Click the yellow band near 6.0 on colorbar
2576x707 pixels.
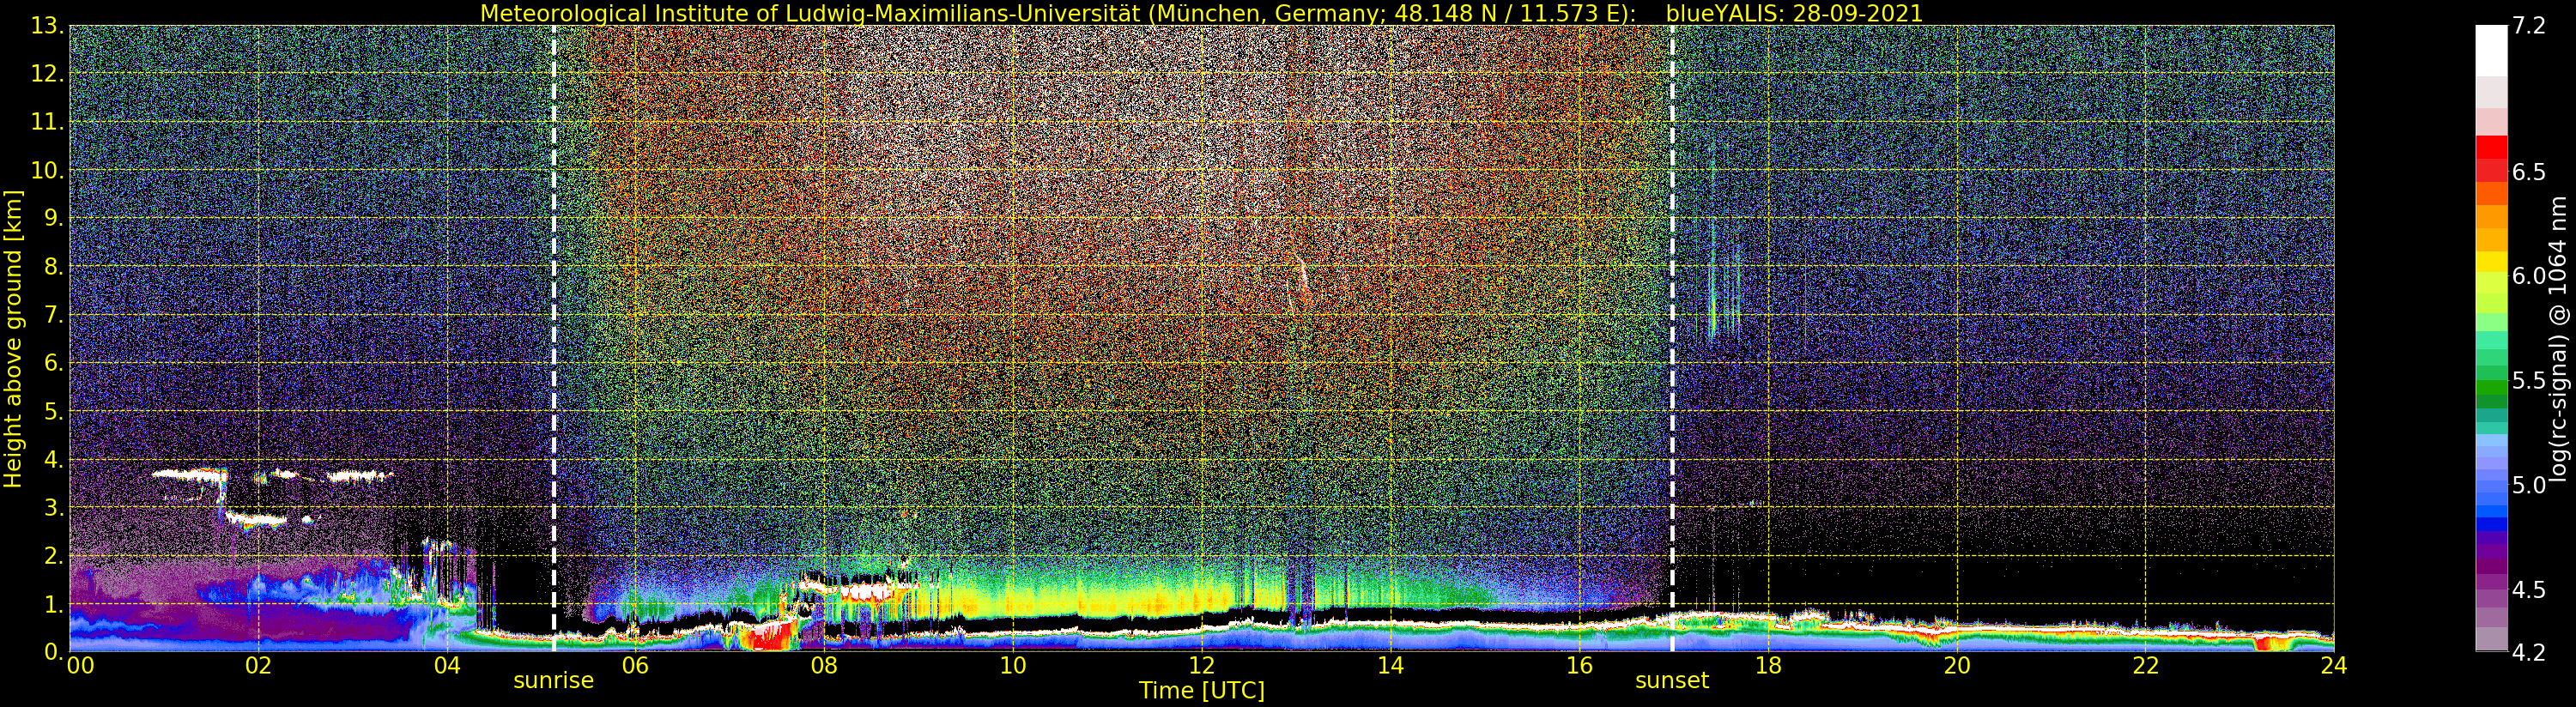2490,262
